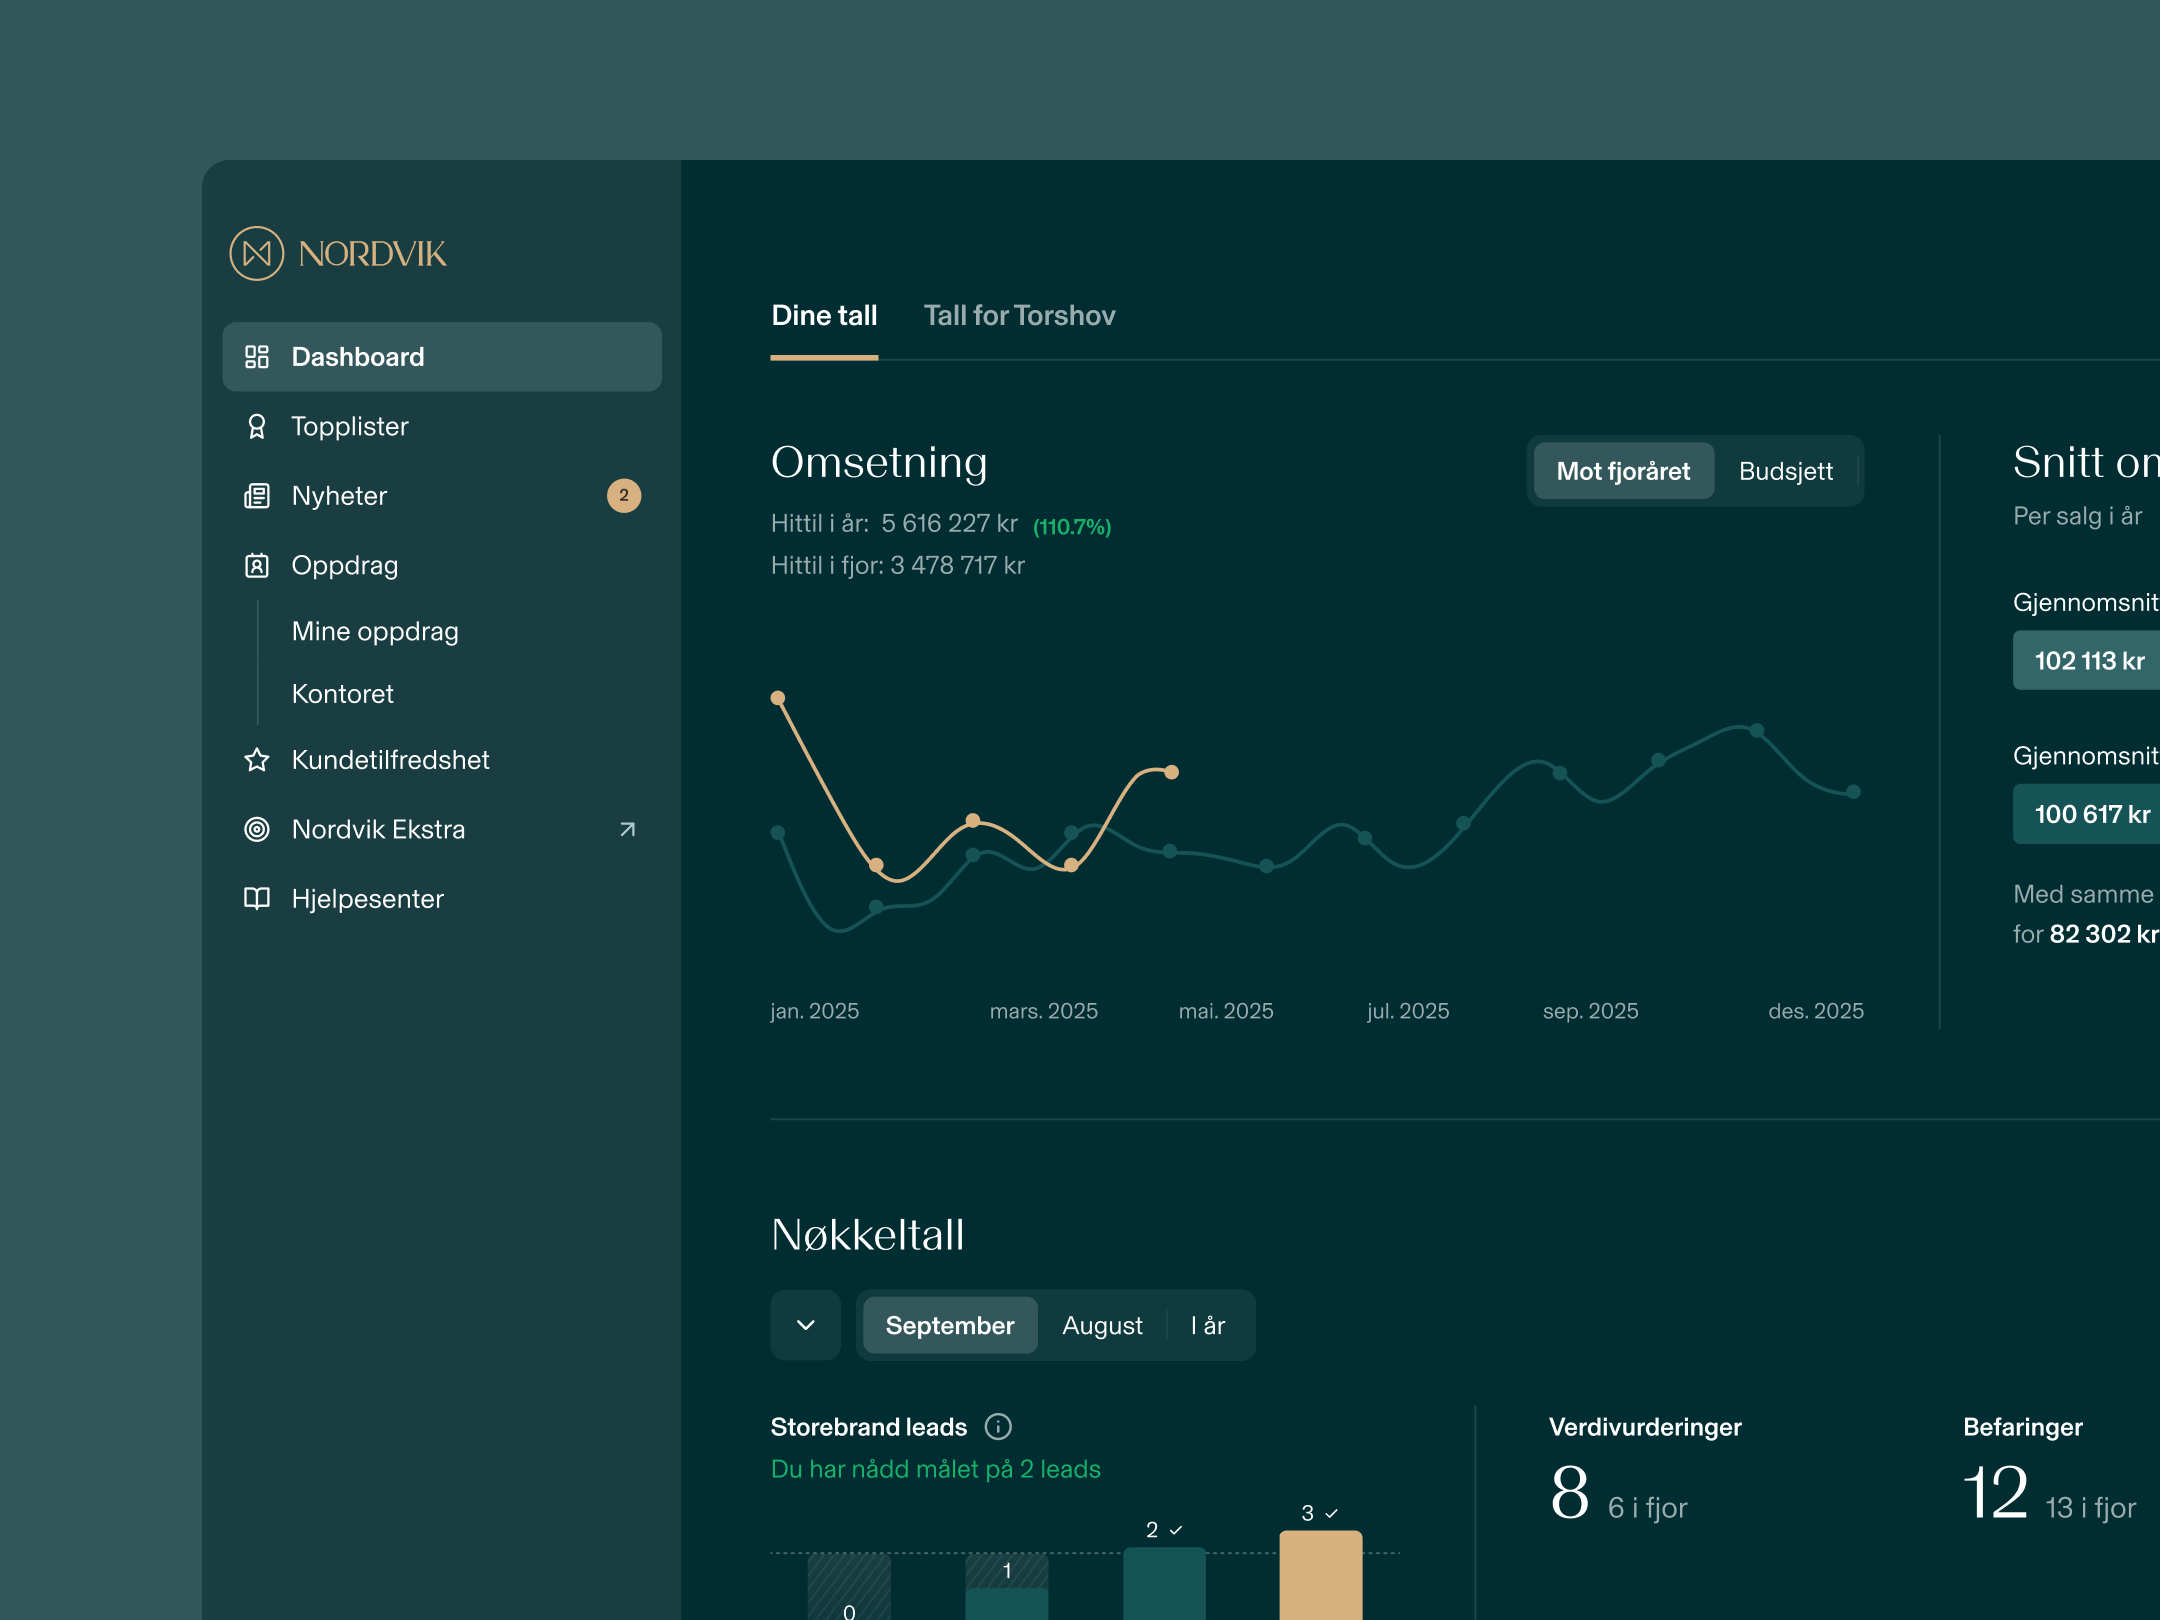Click the Nyheter notification badge showing 2
Image resolution: width=2160 pixels, height=1620 pixels.
[x=624, y=495]
